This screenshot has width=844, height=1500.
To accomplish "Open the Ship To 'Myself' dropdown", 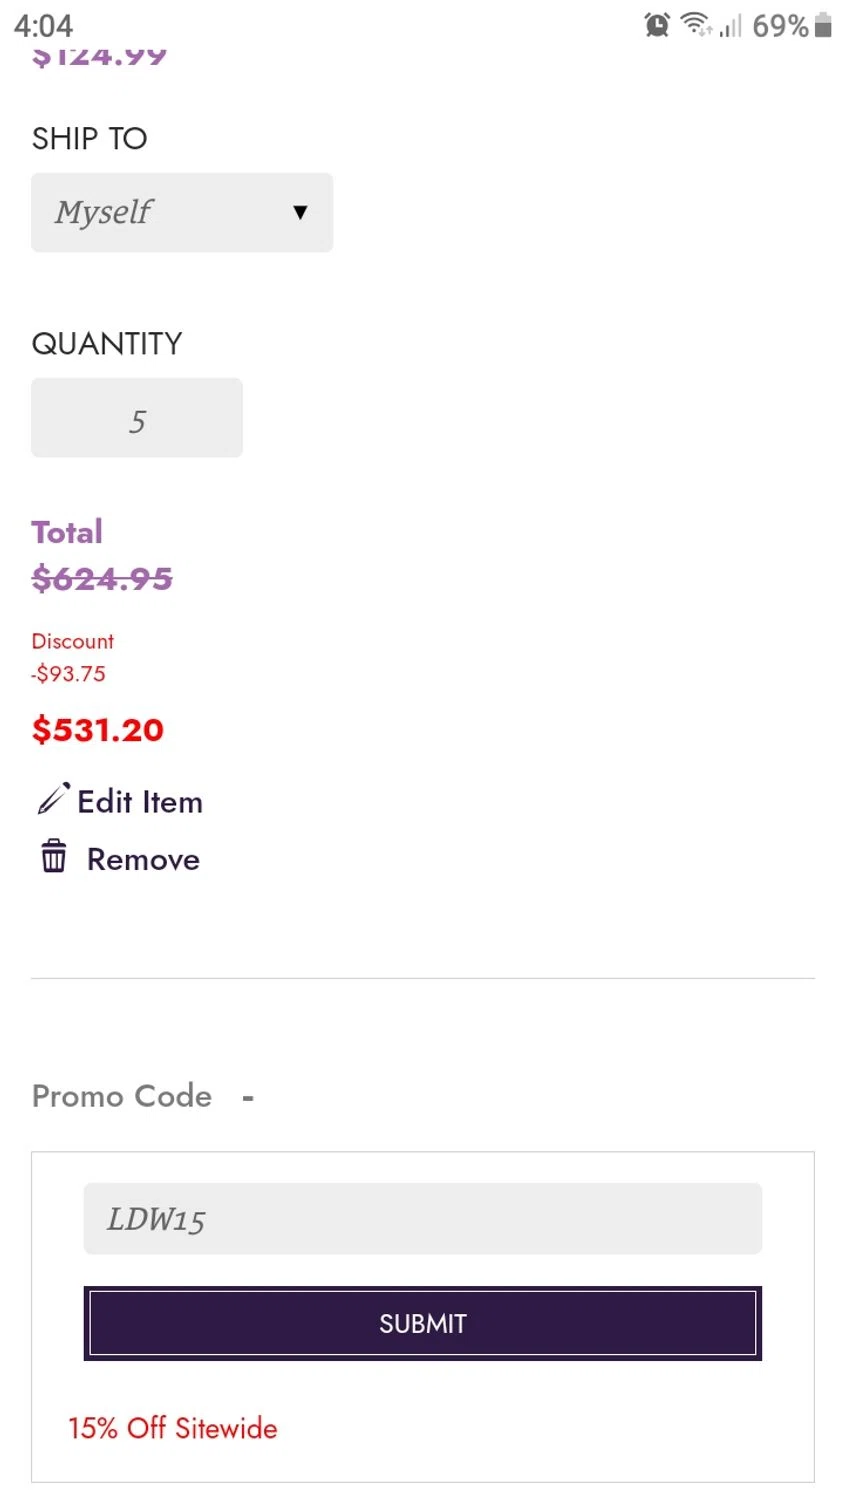I will [181, 212].
